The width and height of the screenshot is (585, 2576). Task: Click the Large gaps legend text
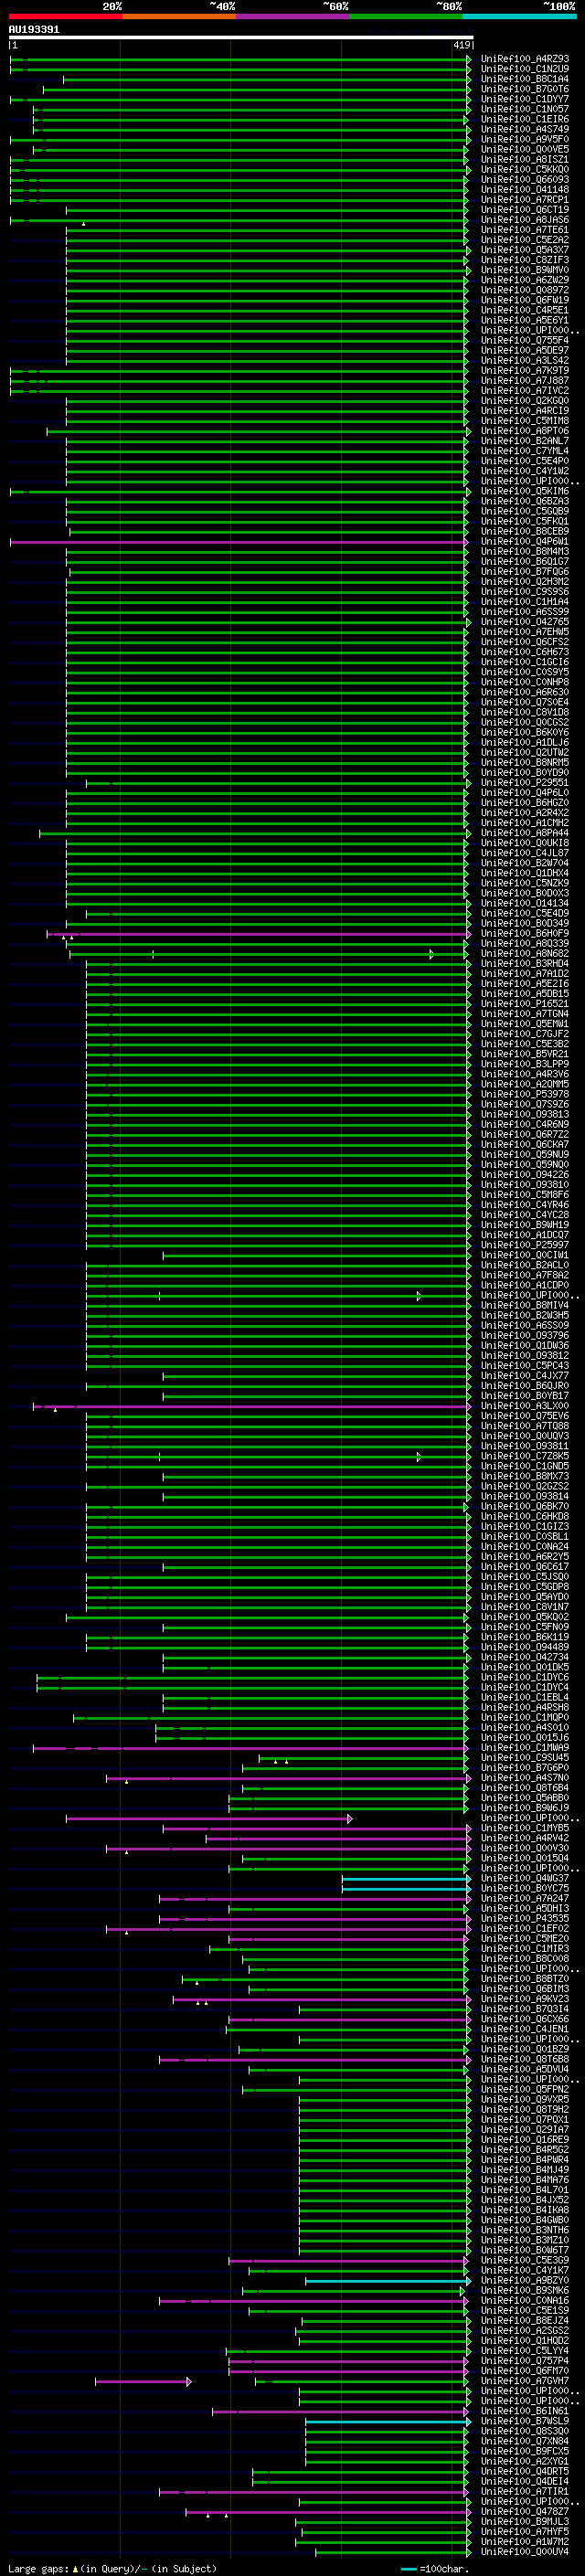tap(112, 2569)
